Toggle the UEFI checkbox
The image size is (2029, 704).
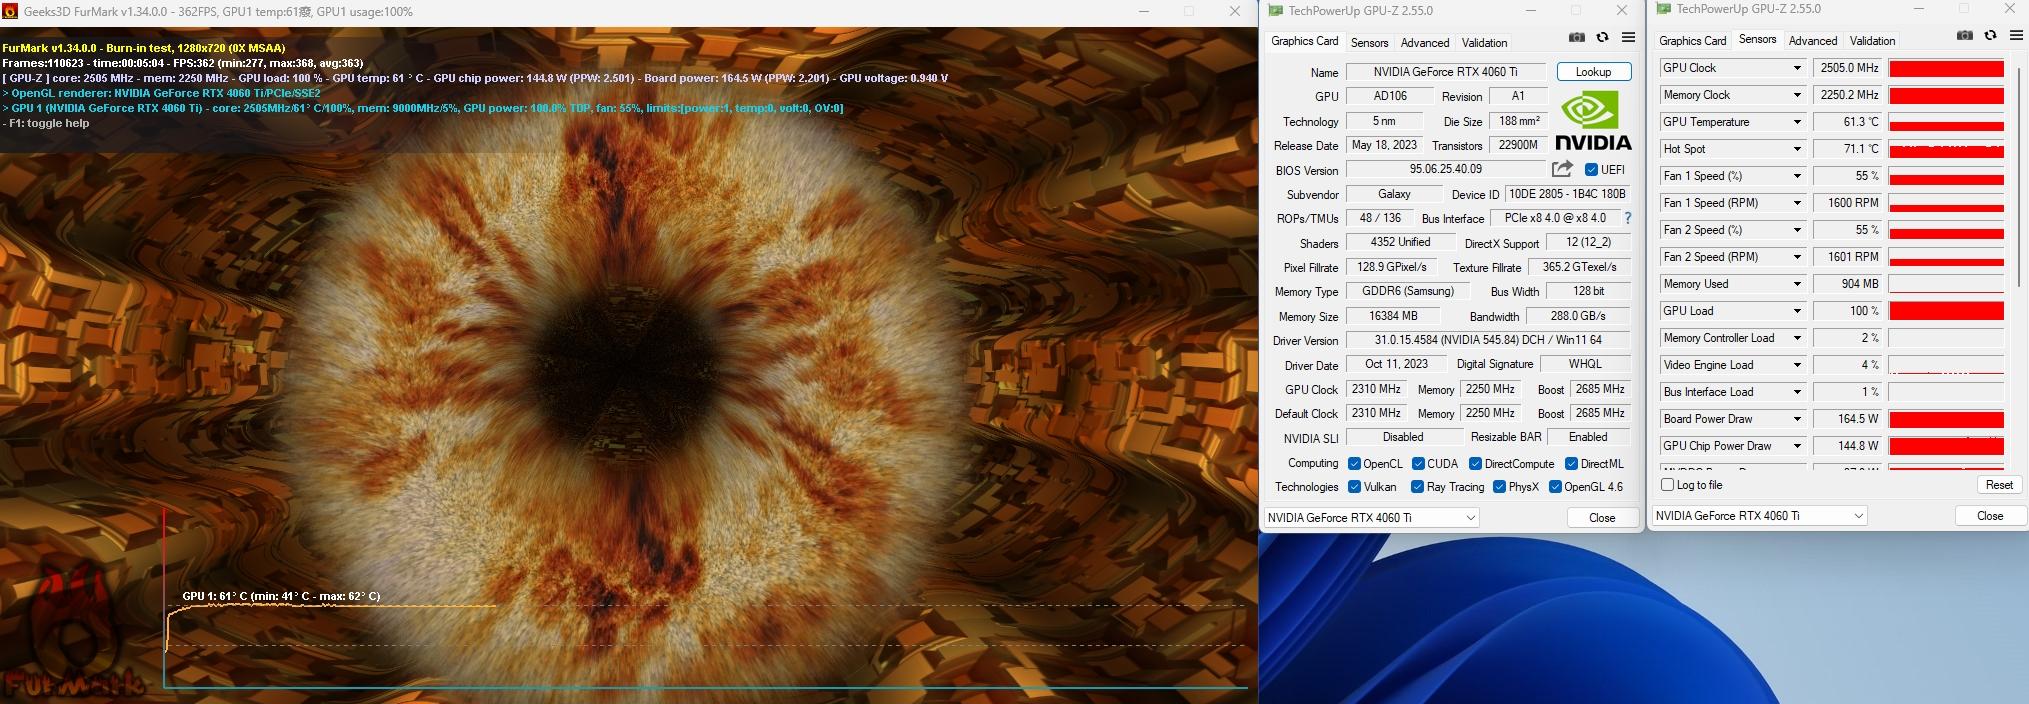[1591, 170]
